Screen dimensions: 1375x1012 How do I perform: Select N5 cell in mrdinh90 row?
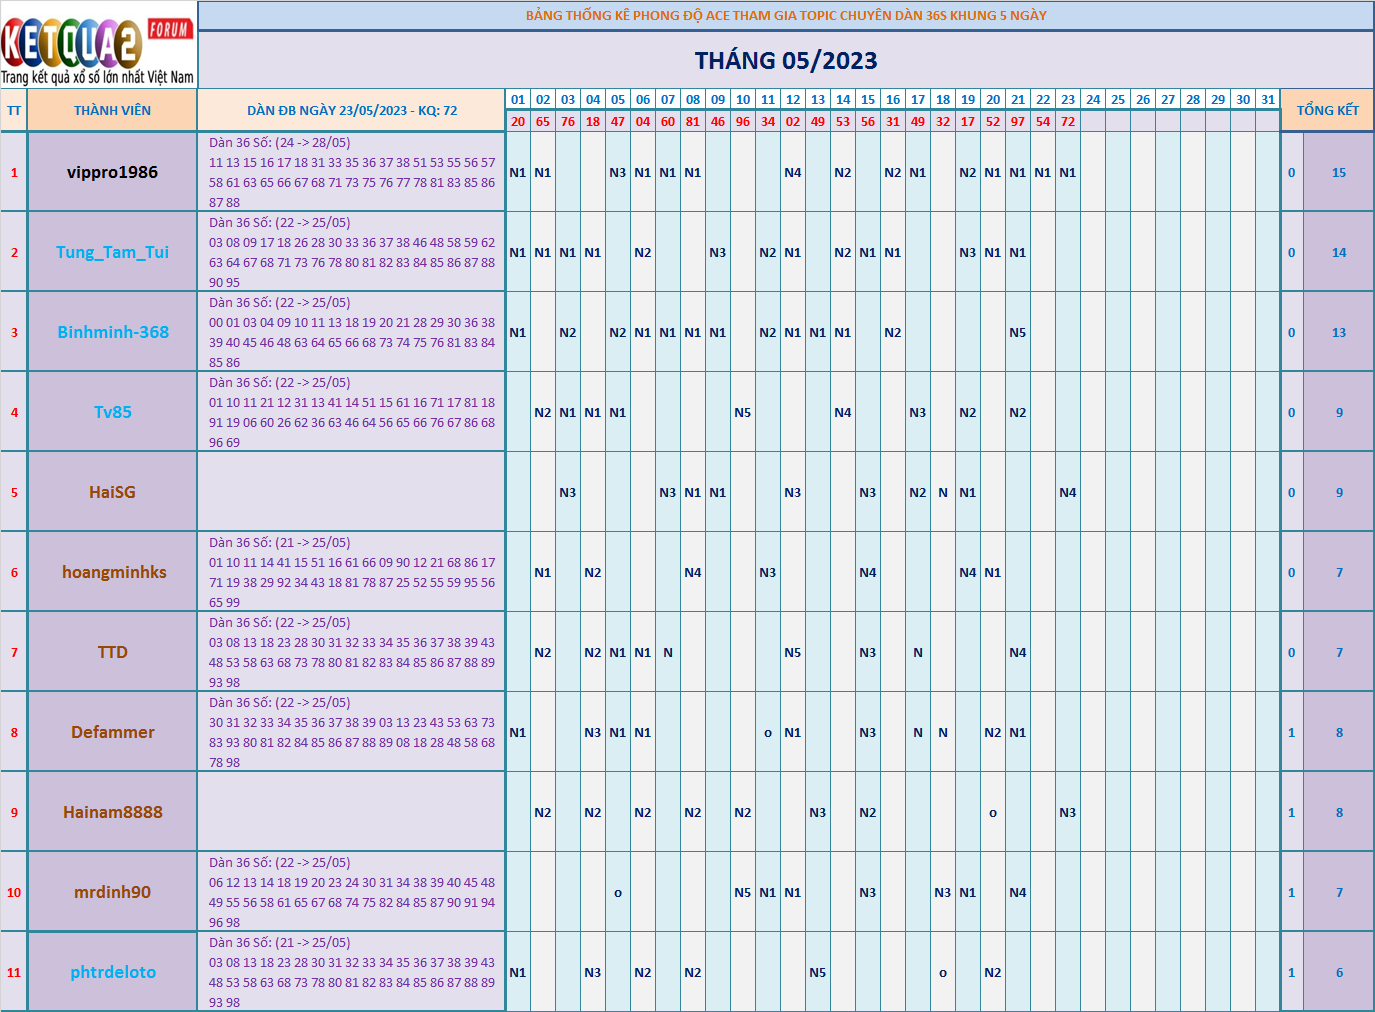point(743,892)
